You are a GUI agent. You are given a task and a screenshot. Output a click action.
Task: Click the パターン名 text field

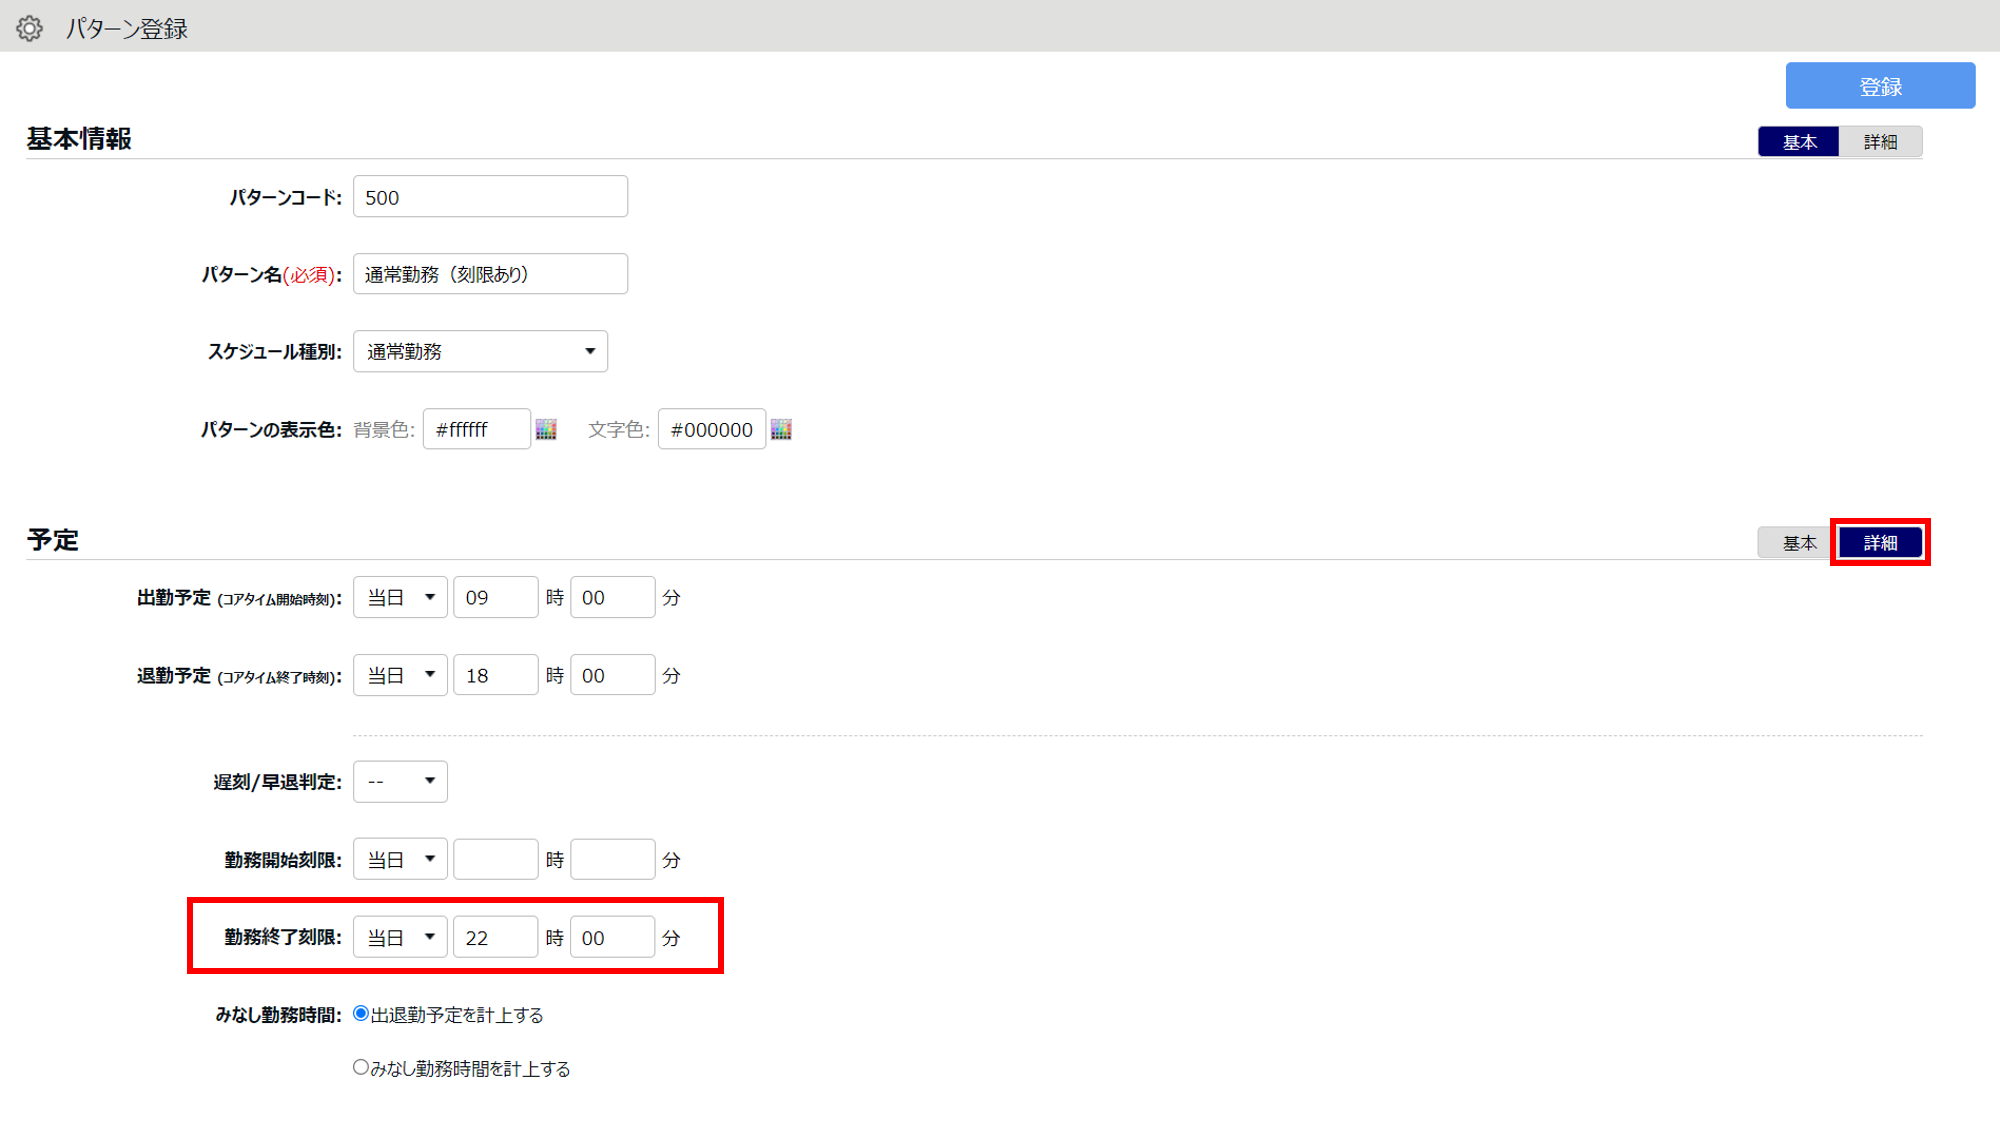point(490,274)
